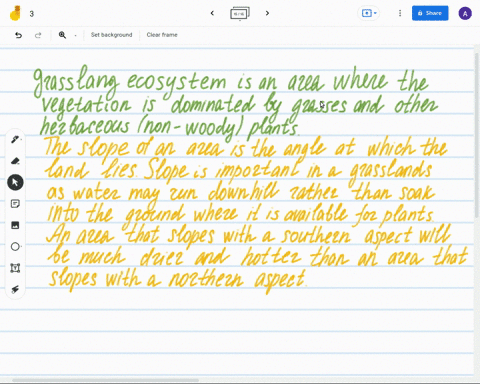The height and width of the screenshot is (384, 480).
Task: Click the horizontal scrollbar
Action: pyautogui.click(x=105, y=380)
